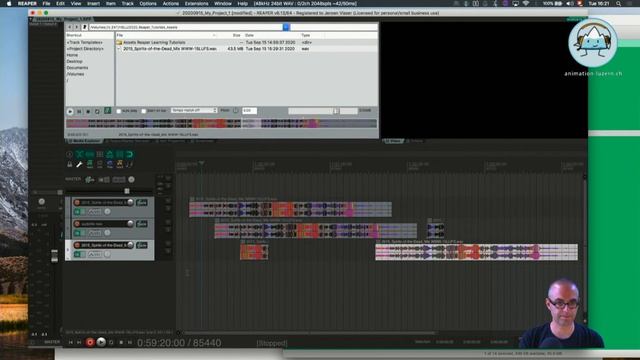Viewport: 640px width, 360px height.
Task: Toggle the item grouping toolbar icon
Action: pyautogui.click(x=90, y=154)
